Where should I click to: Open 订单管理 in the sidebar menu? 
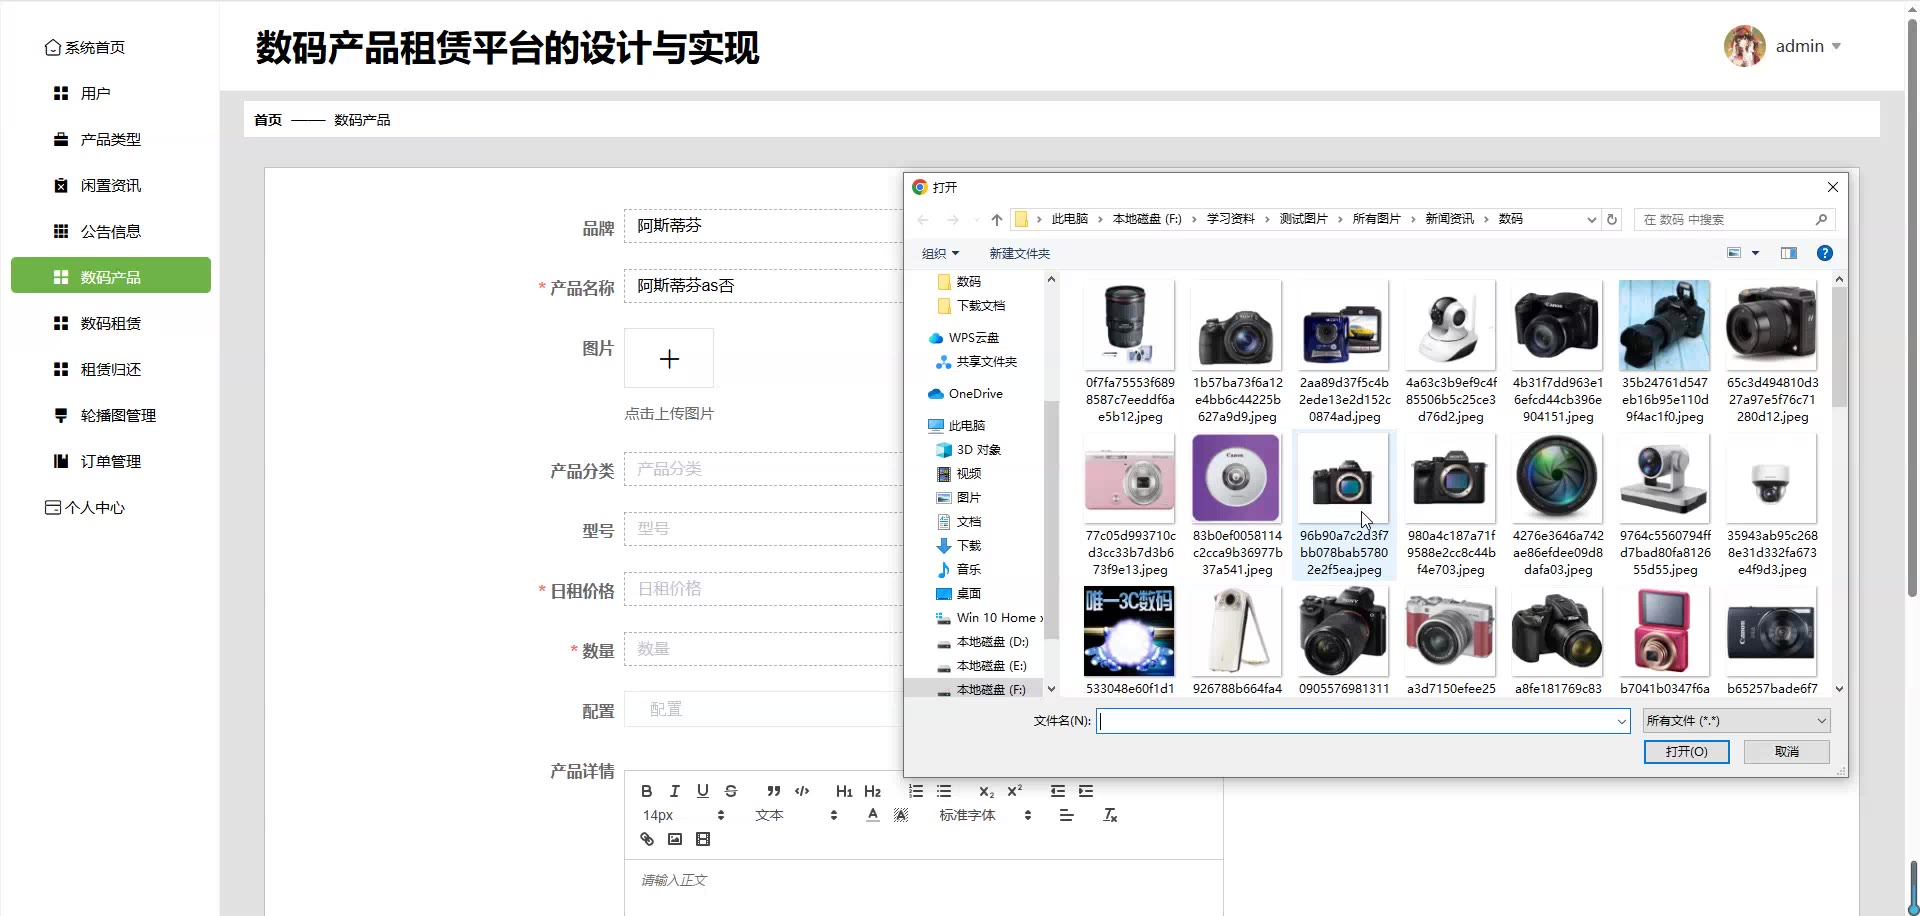click(x=110, y=462)
